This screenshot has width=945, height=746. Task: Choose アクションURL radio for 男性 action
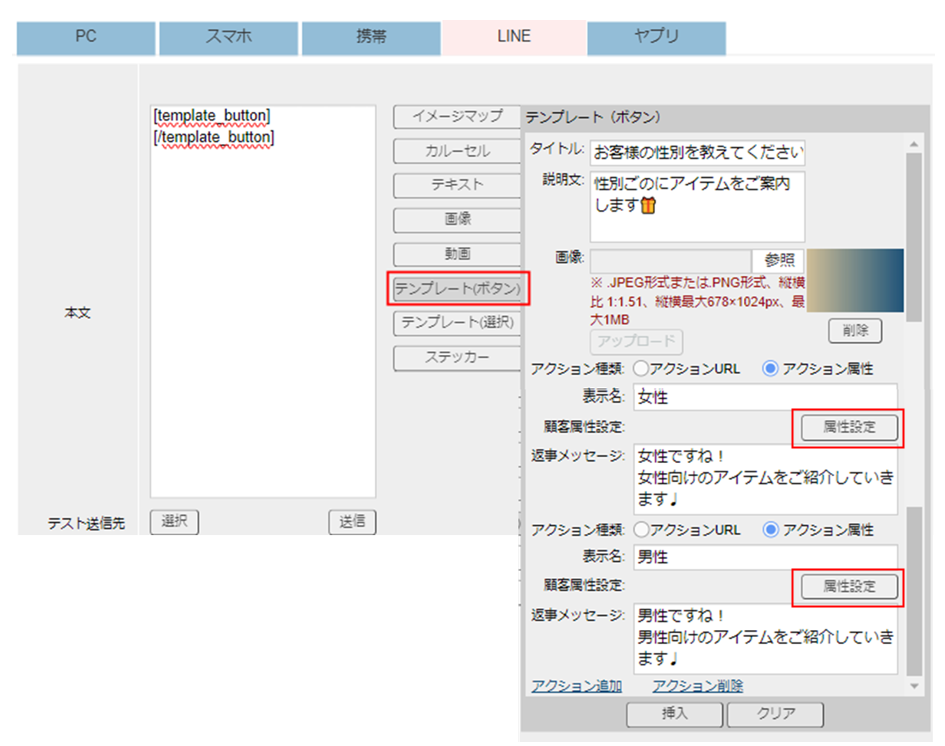(642, 529)
